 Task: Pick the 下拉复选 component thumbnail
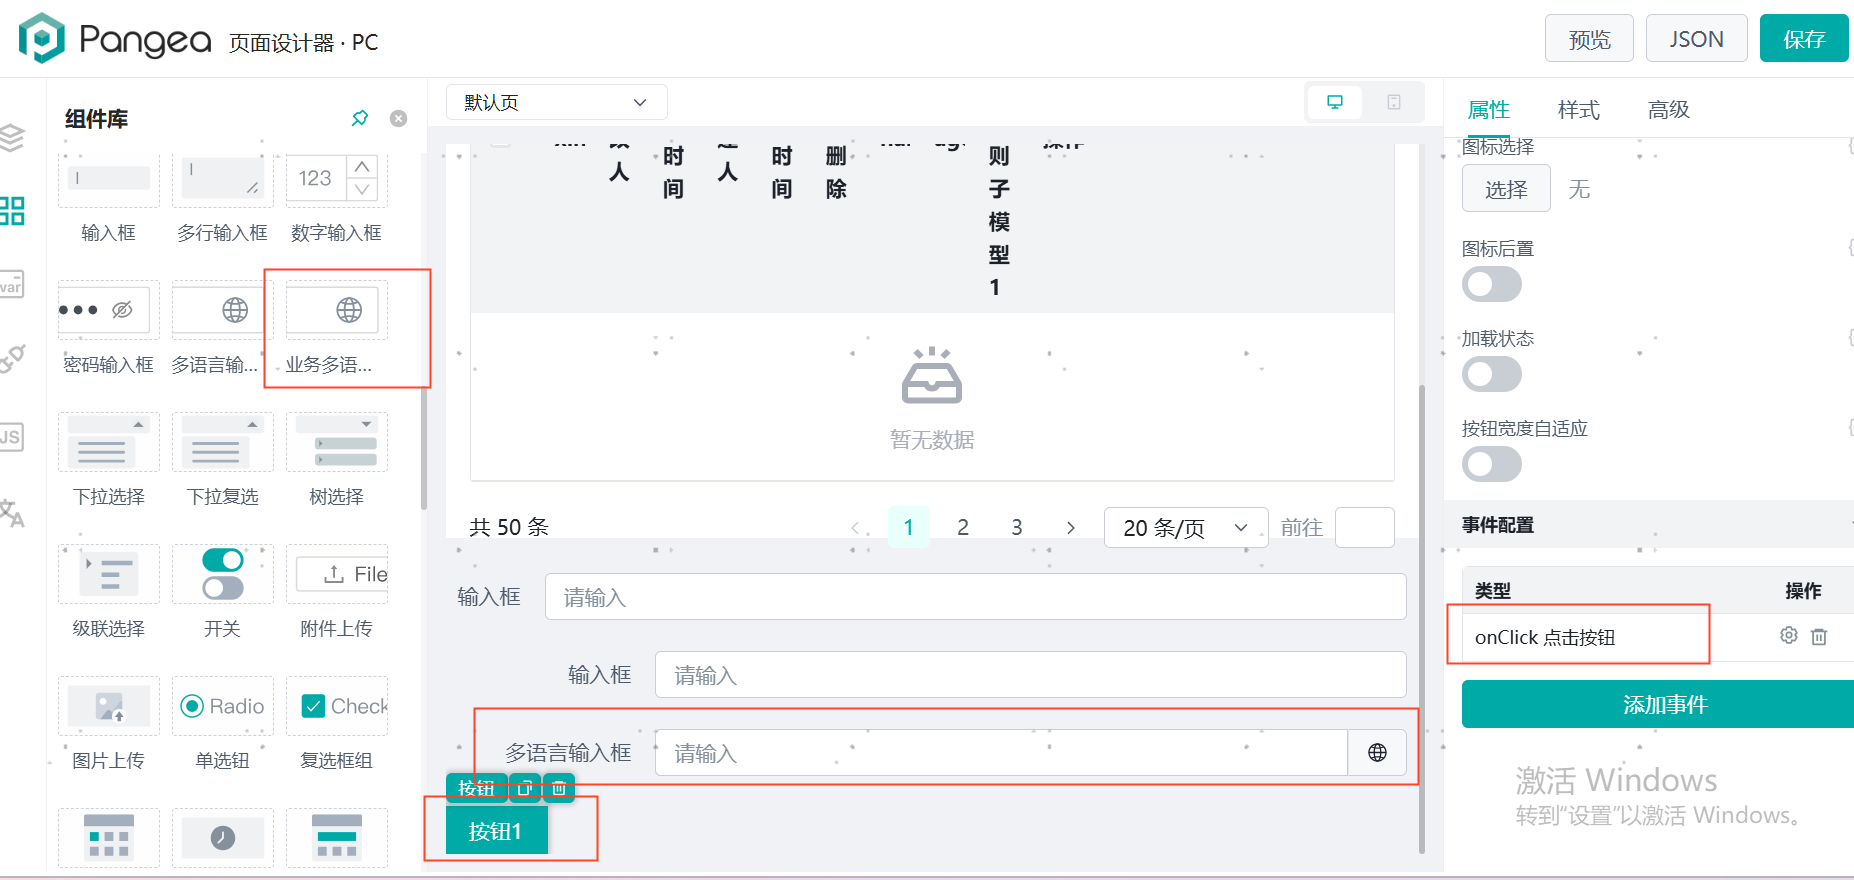click(x=223, y=442)
